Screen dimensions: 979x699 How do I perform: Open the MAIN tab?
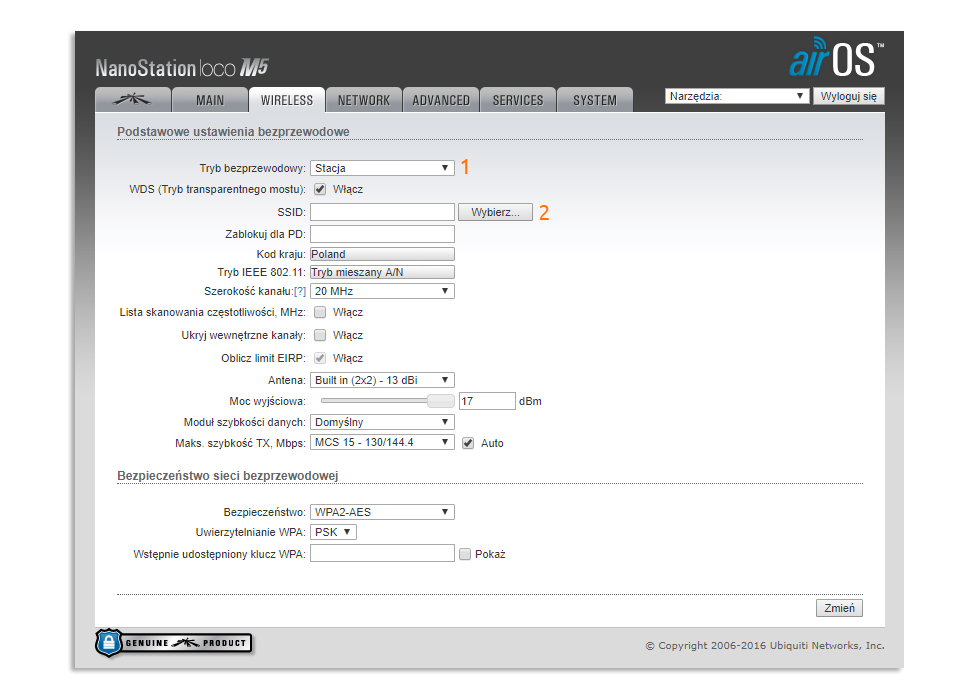click(210, 100)
